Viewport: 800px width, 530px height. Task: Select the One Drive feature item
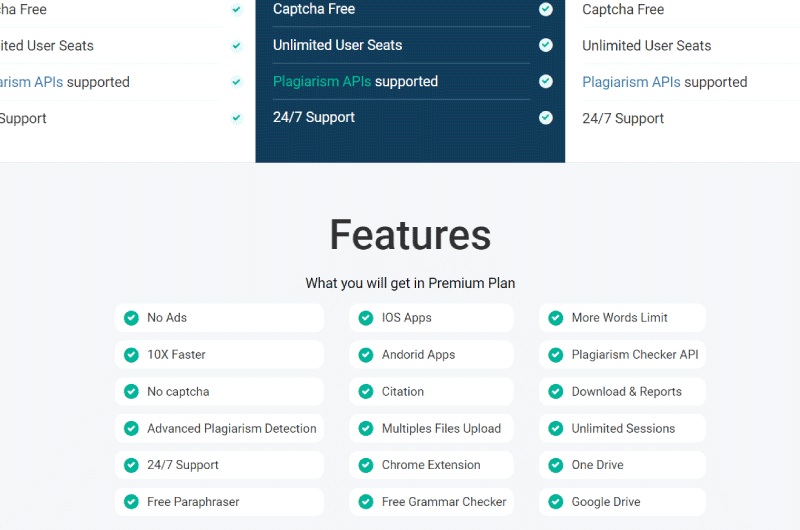[x=622, y=465]
